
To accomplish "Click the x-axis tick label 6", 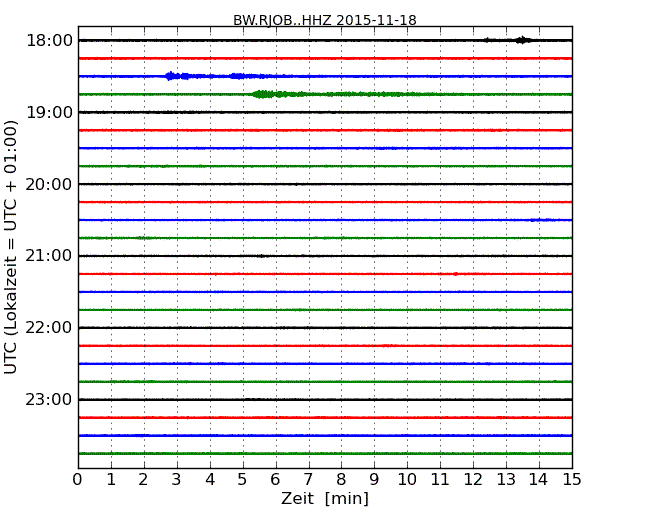I will (x=275, y=480).
